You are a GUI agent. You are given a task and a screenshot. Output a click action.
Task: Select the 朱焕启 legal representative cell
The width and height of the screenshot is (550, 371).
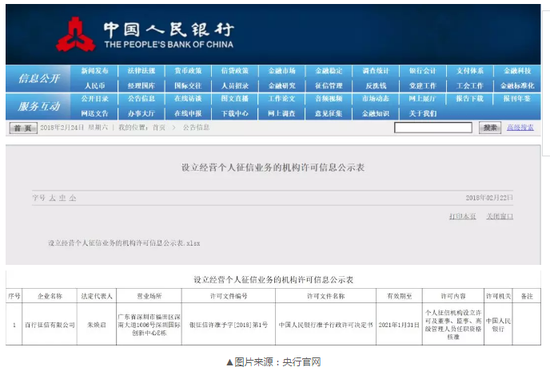click(97, 325)
